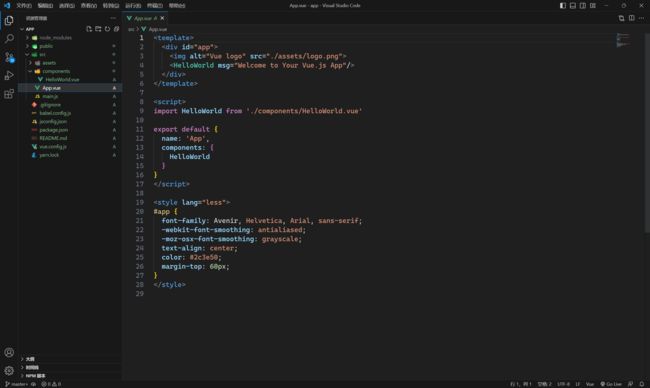Collapse all folders in explorer

[116, 29]
